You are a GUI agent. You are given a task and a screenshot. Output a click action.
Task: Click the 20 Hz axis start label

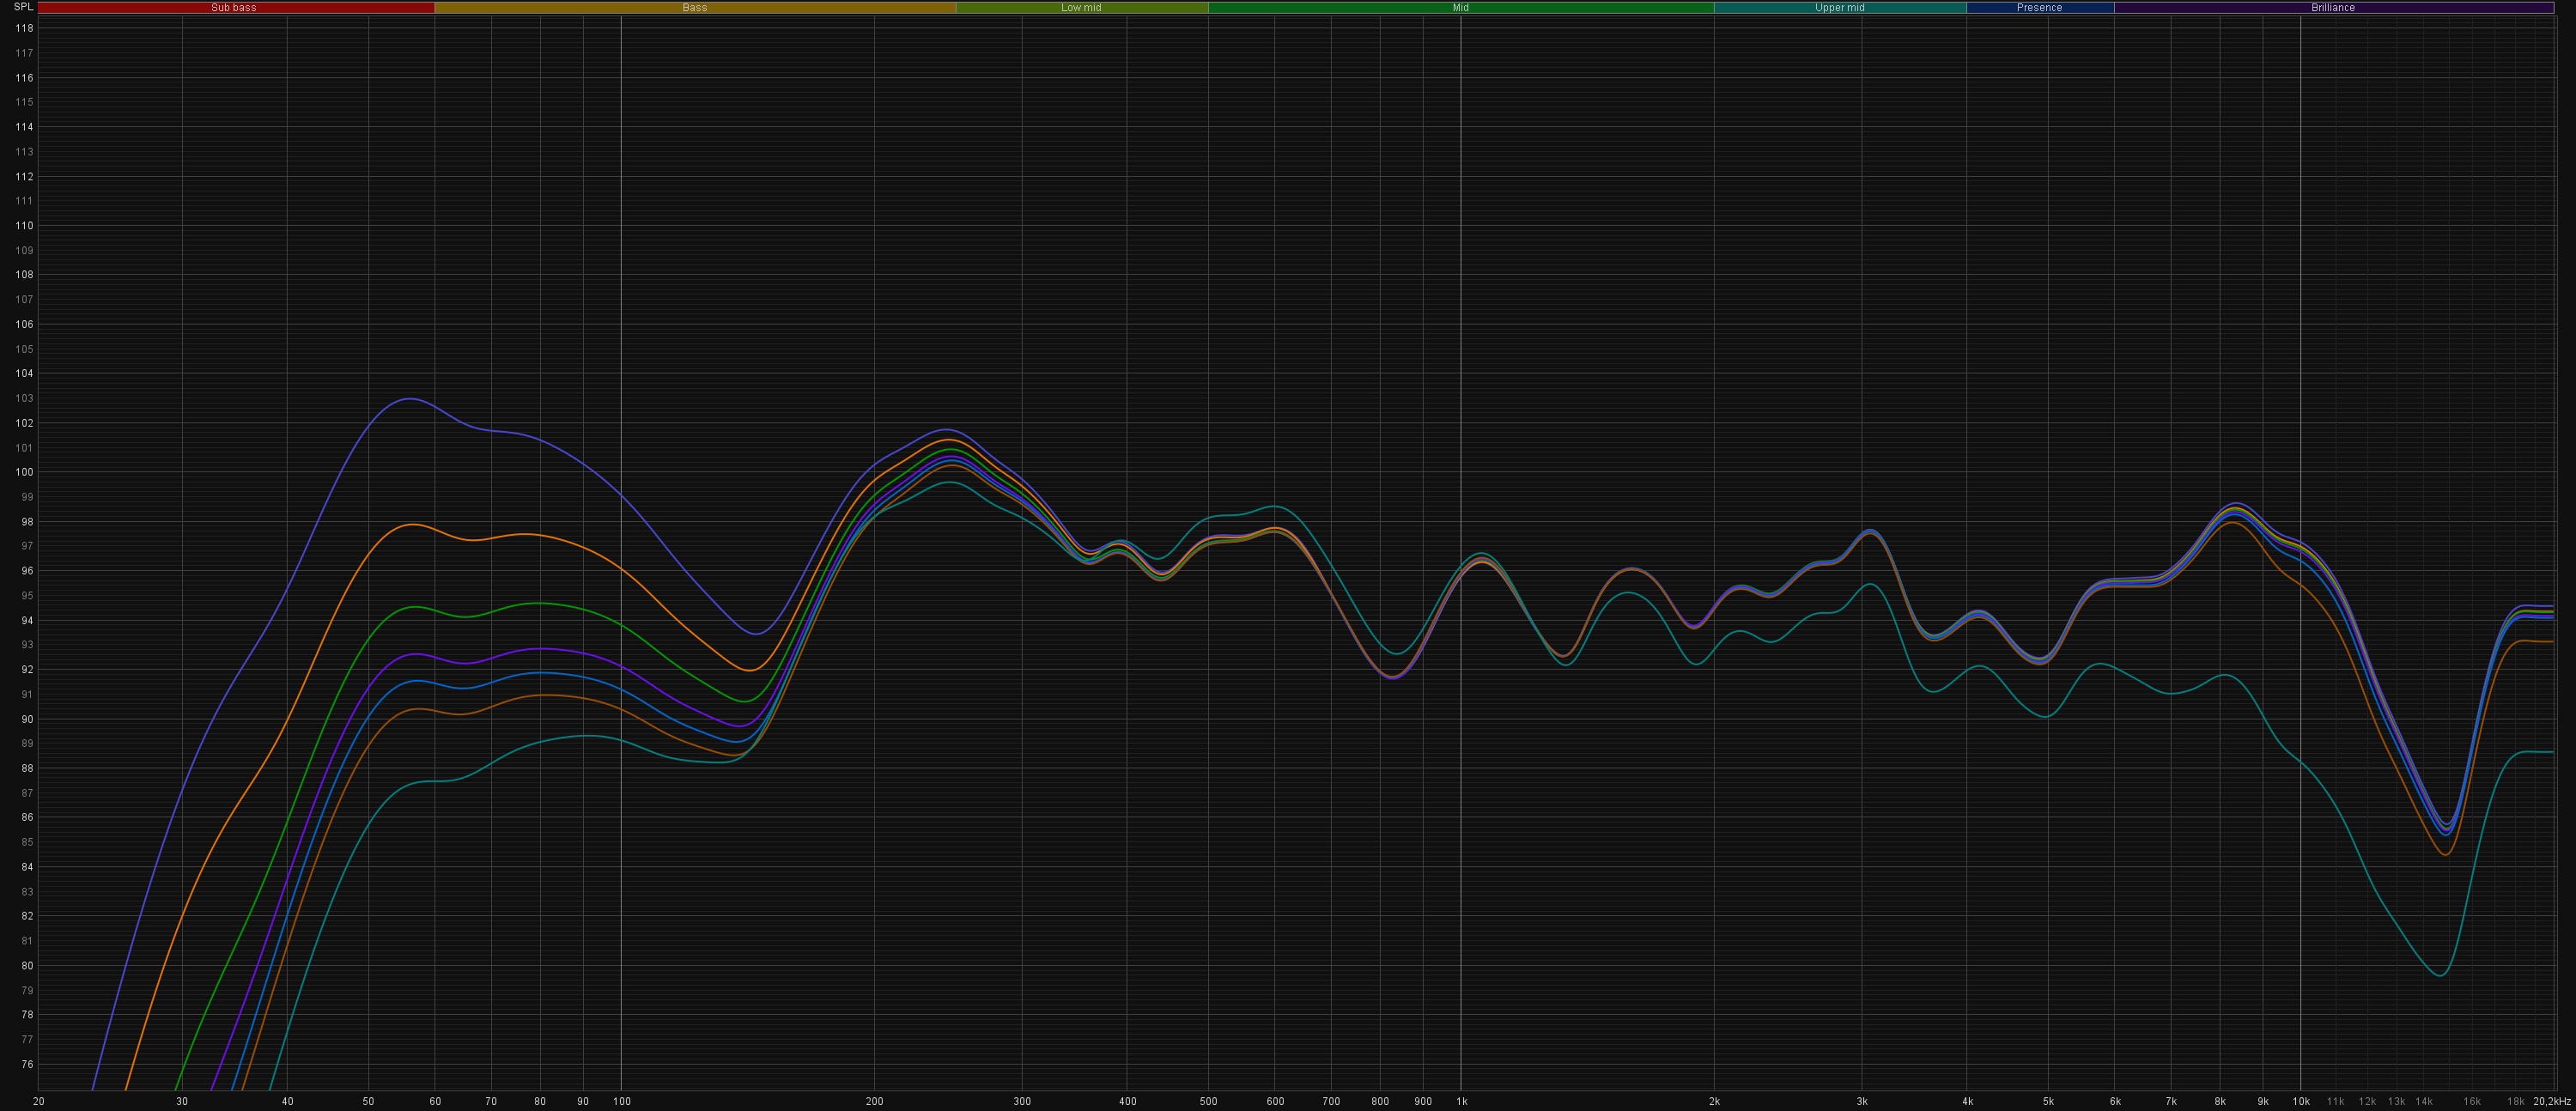click(38, 1101)
